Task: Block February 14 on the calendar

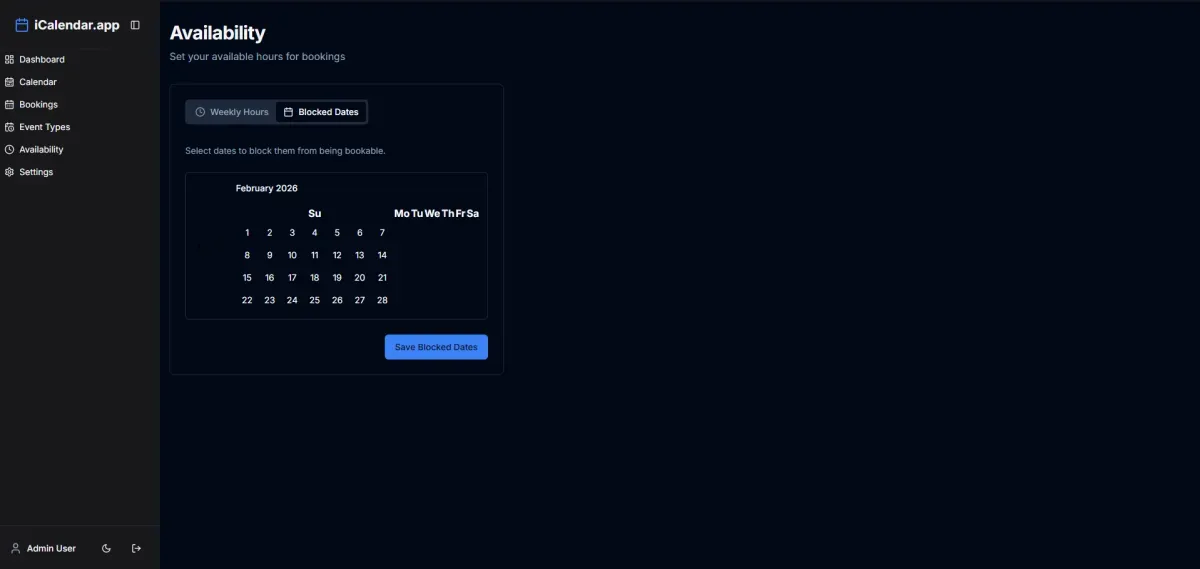Action: pyautogui.click(x=382, y=255)
